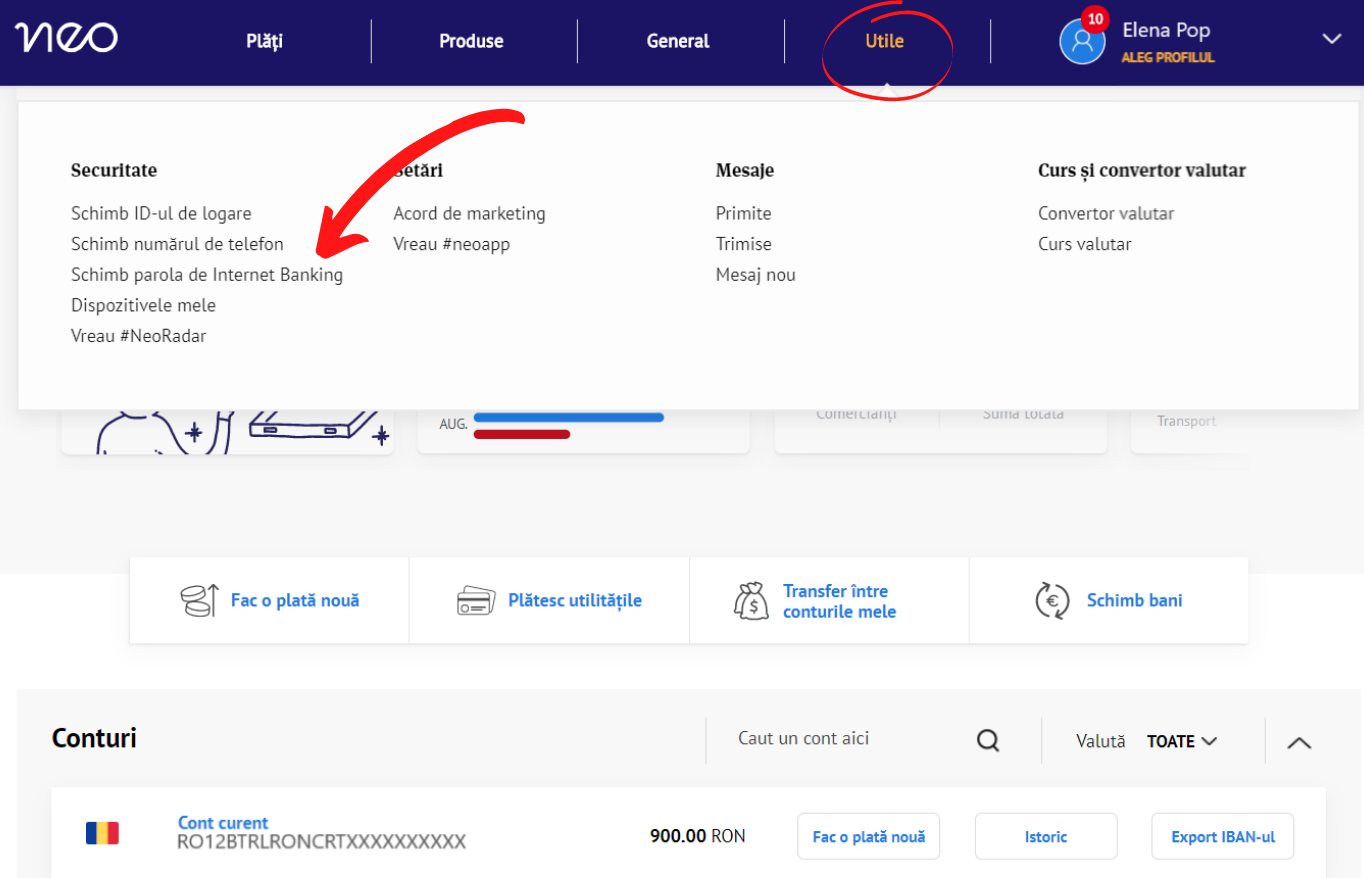Collapse the Conturi section with the chevron
The image size is (1364, 878).
[x=1299, y=743]
